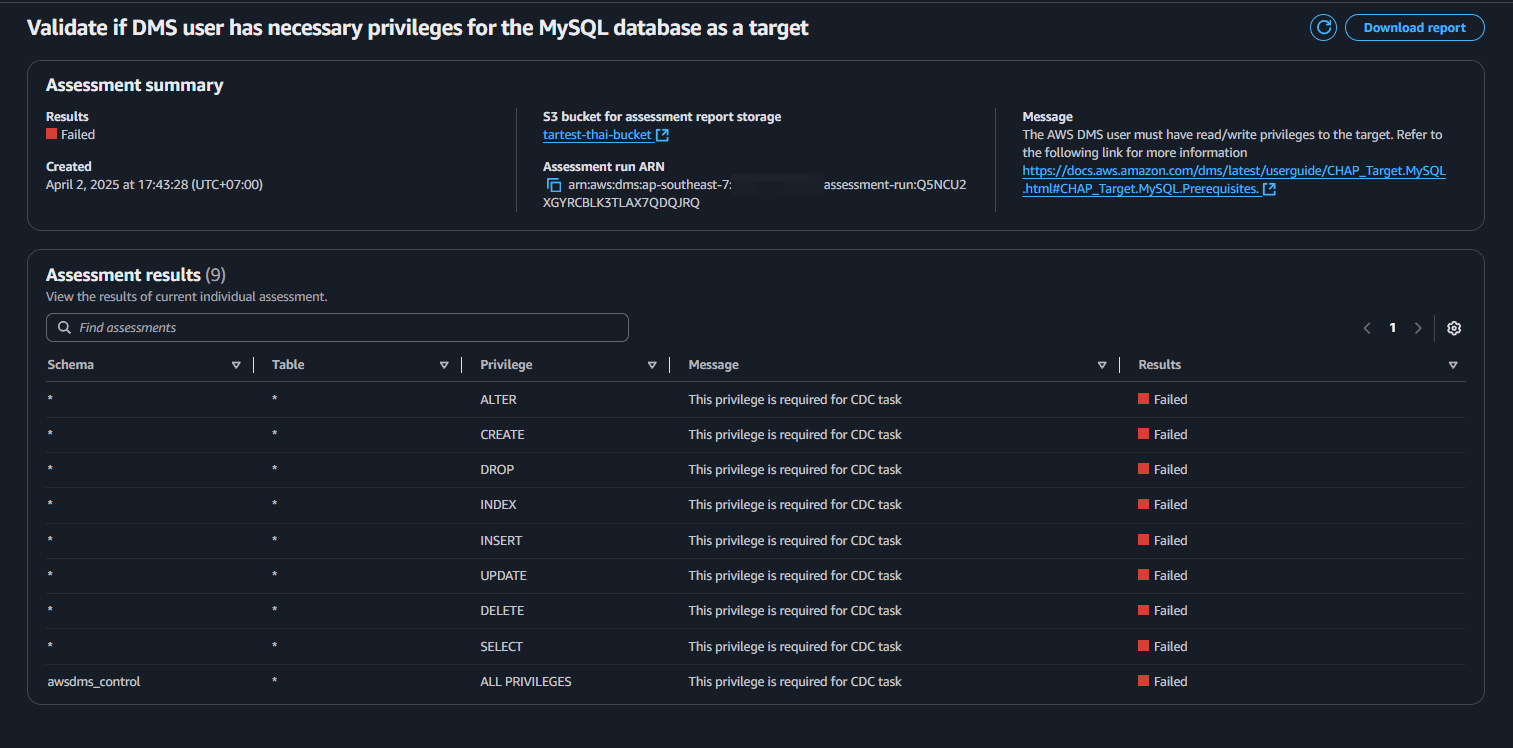Click the Failed status in the ALTER row
1513x748 pixels.
tap(1163, 400)
